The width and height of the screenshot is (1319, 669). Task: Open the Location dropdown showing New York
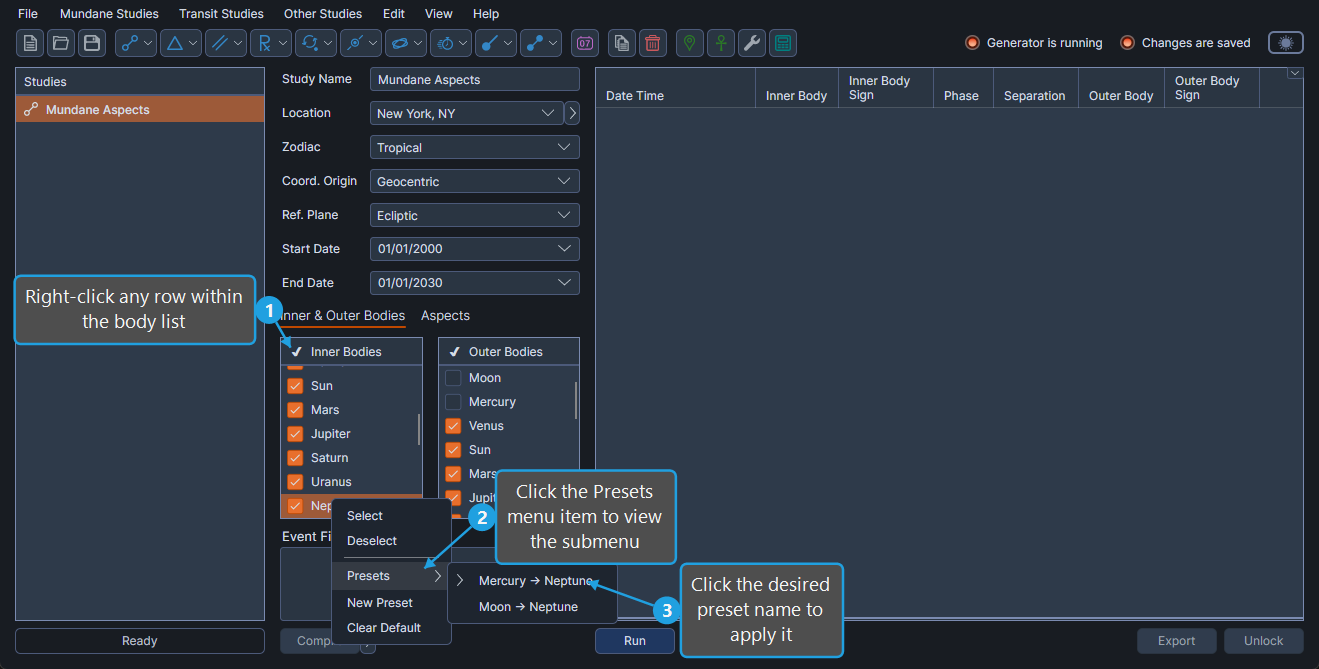coord(466,113)
